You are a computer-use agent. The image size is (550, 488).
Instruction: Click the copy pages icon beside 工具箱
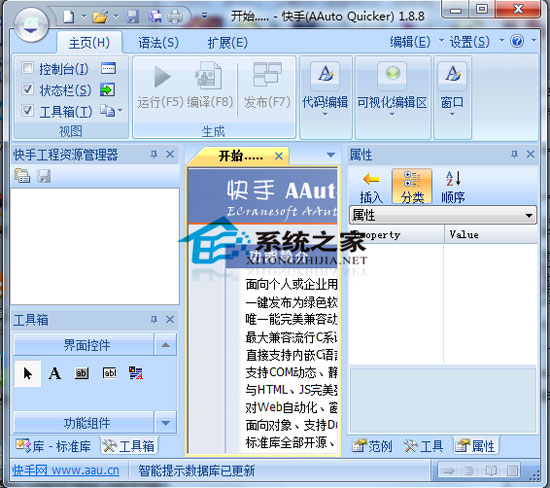coord(107,111)
